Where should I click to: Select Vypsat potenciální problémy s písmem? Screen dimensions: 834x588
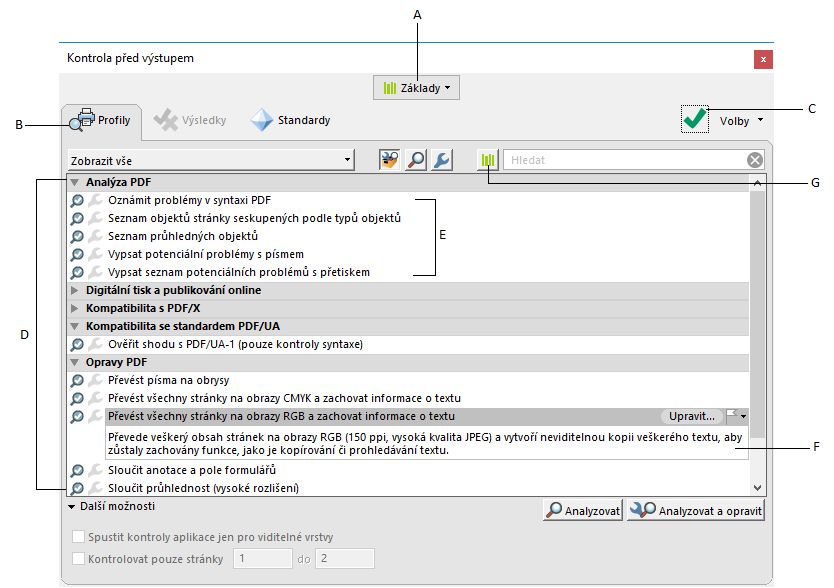(x=206, y=254)
